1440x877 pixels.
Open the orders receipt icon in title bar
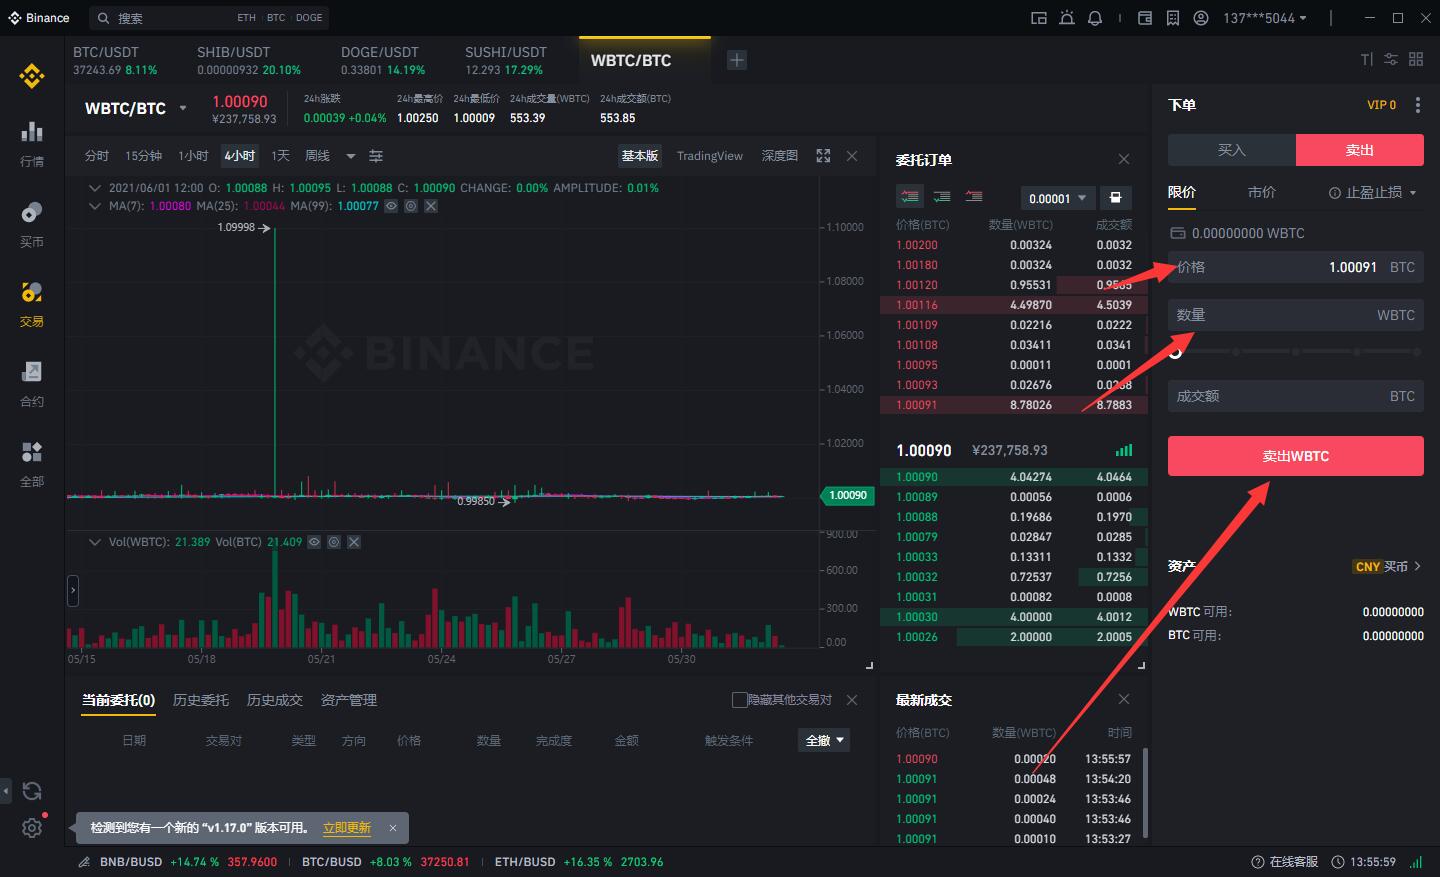(1173, 18)
